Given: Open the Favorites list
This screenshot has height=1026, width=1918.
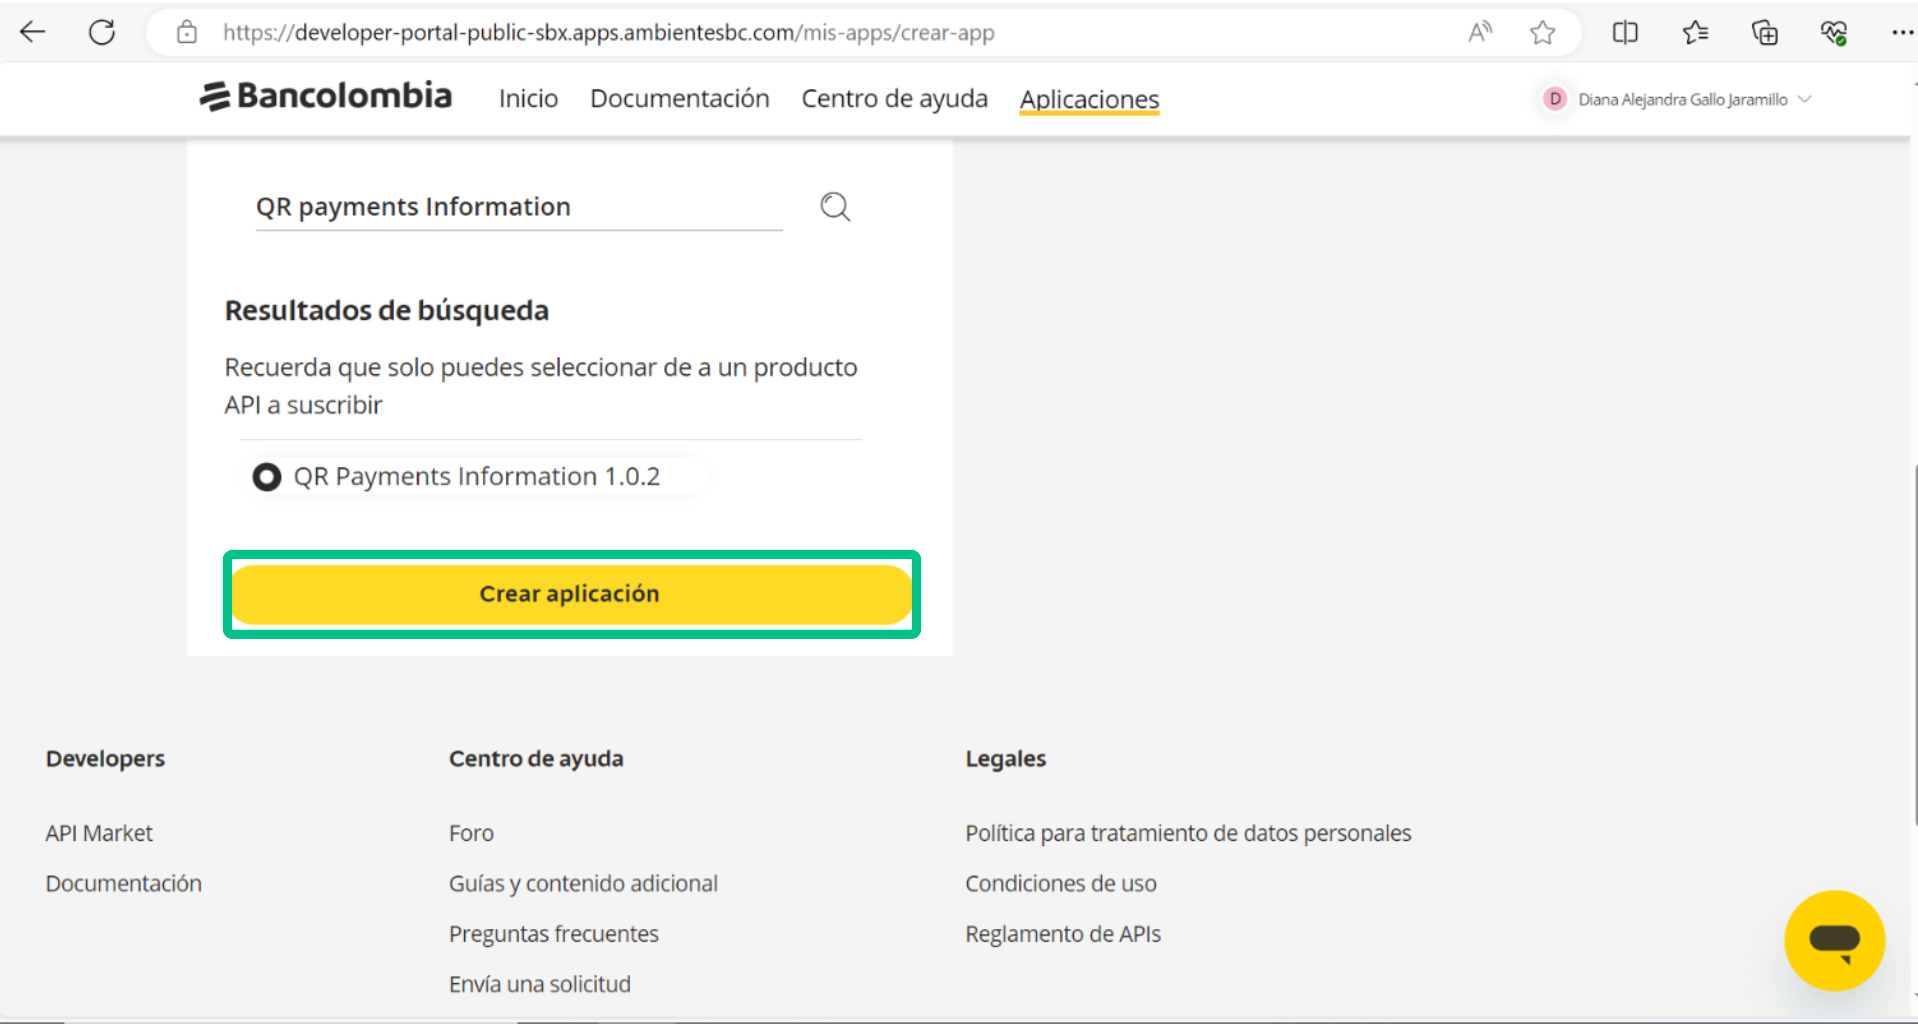Looking at the screenshot, I should (1696, 32).
